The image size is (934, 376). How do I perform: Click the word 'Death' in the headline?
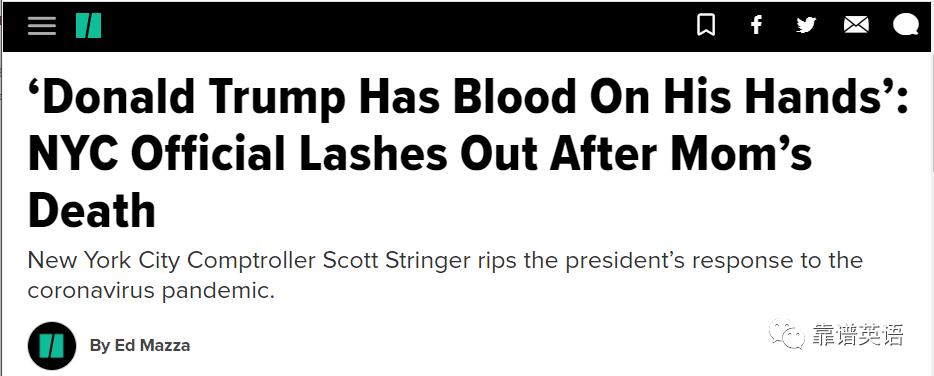point(92,210)
